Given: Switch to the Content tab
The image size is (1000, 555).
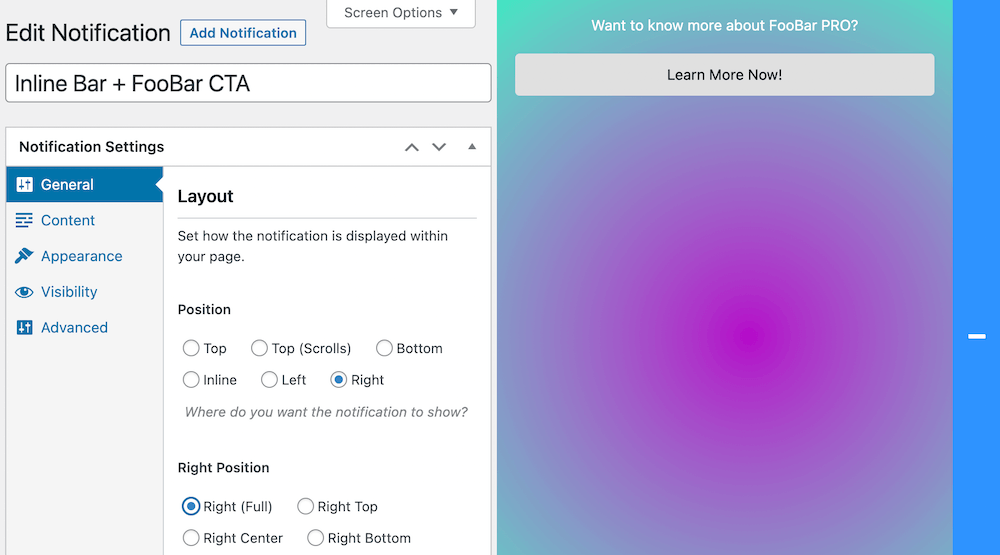Looking at the screenshot, I should [85, 220].
